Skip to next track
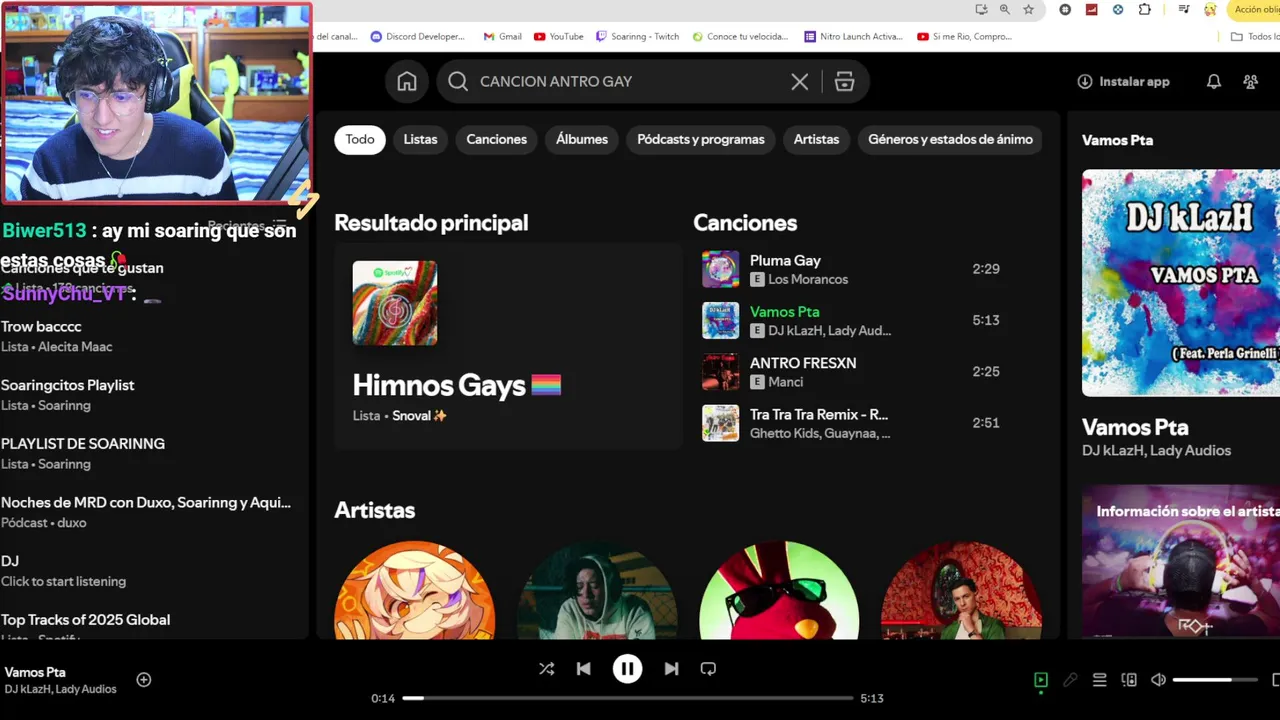1280x720 pixels. pyautogui.click(x=671, y=669)
